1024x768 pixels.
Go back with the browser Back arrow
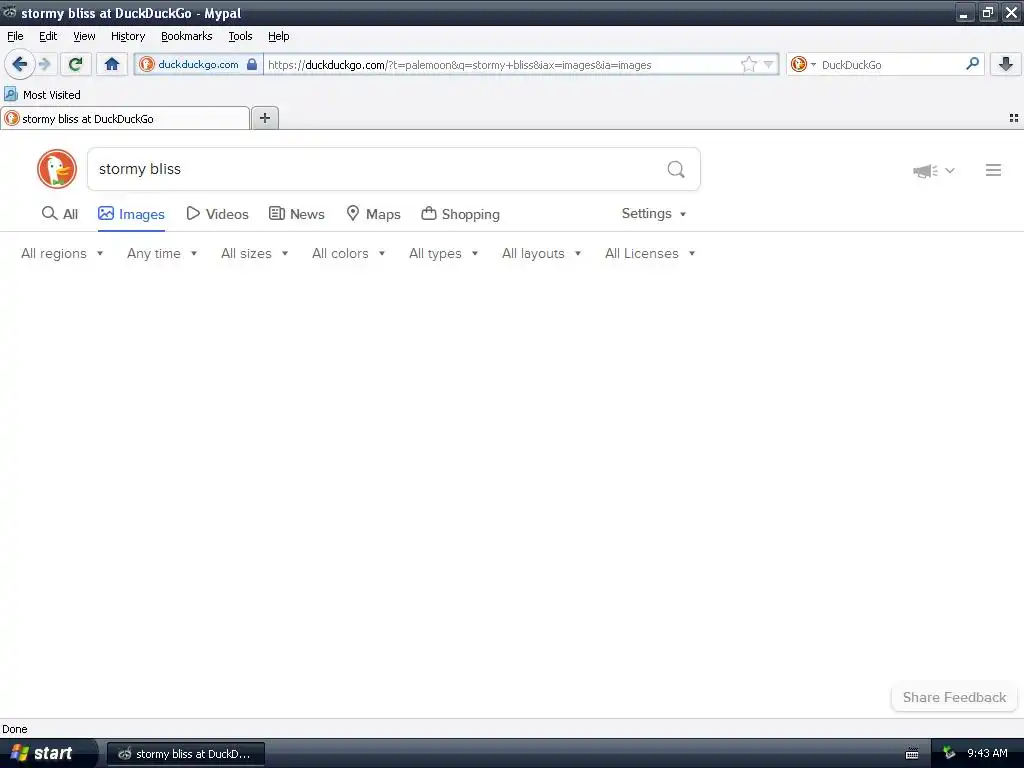pos(20,64)
